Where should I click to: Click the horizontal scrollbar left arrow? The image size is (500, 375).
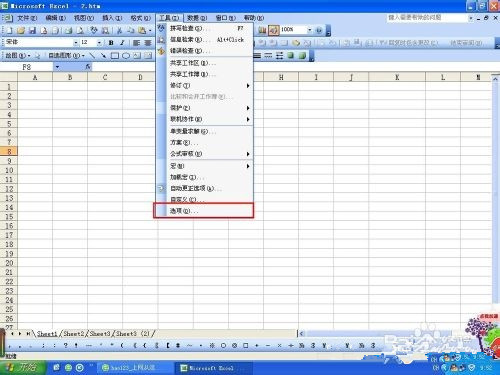tap(301, 333)
